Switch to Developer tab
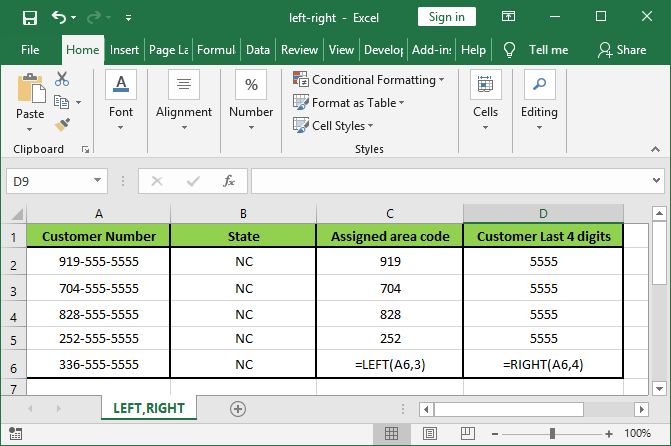The height and width of the screenshot is (446, 671). [383, 50]
